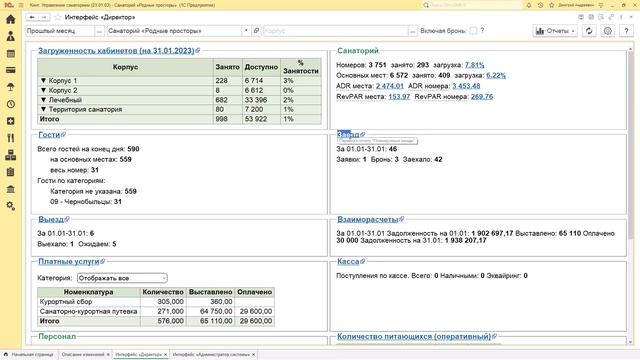Switch to Начальная страница tab
Screen dimensions: 640x360
(x=29, y=354)
